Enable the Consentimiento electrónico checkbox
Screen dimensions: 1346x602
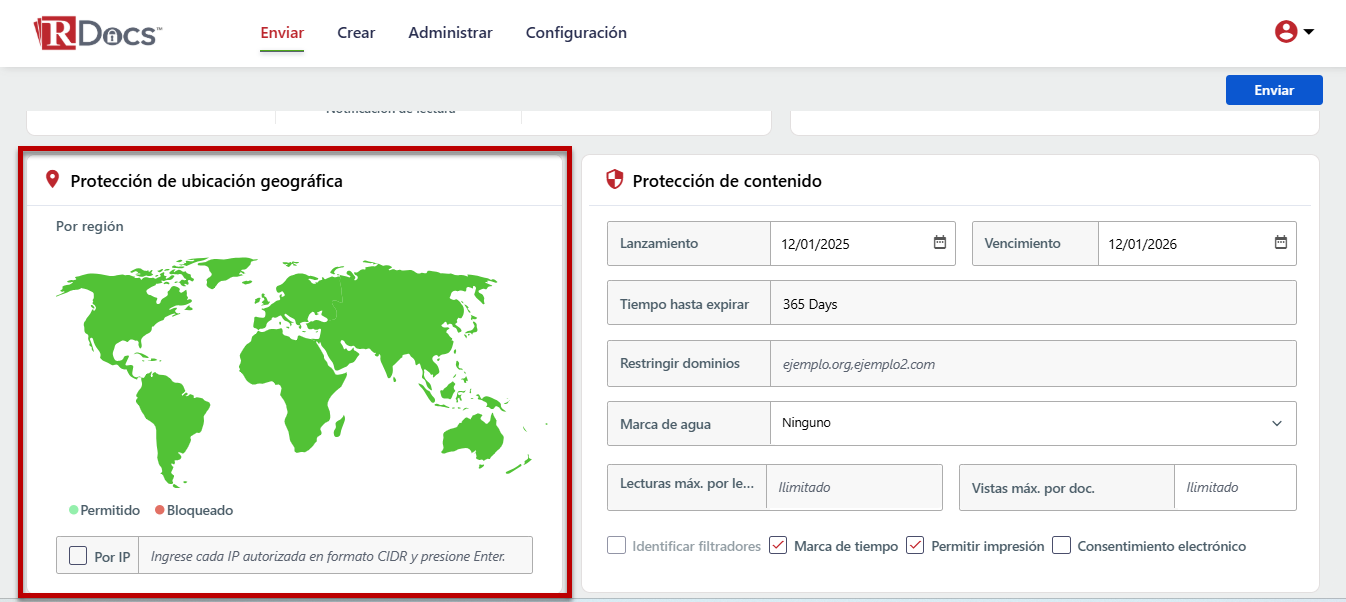(1062, 545)
